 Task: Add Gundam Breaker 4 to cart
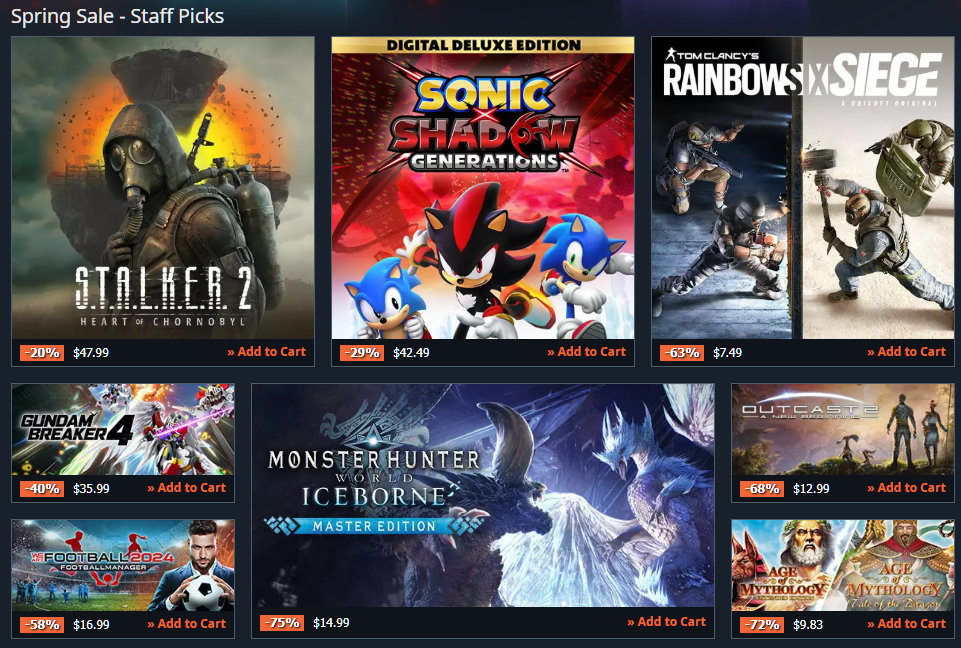click(x=187, y=488)
